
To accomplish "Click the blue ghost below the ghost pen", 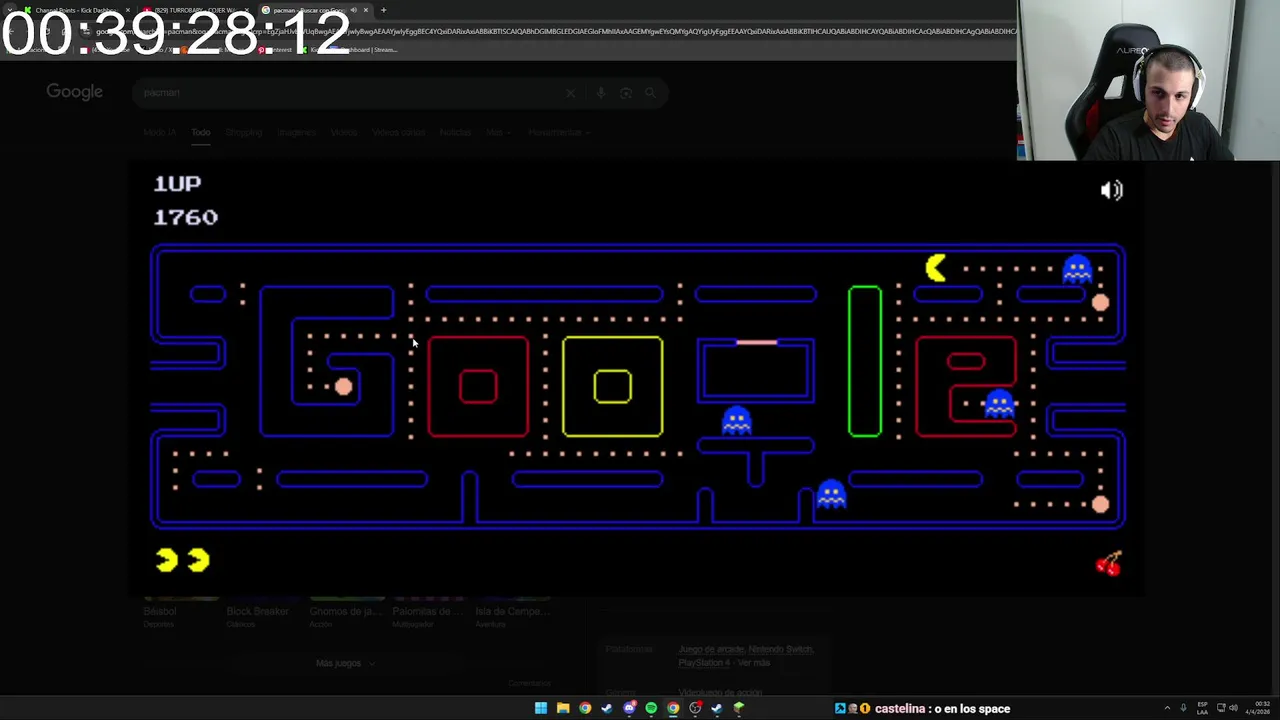I will [x=737, y=420].
